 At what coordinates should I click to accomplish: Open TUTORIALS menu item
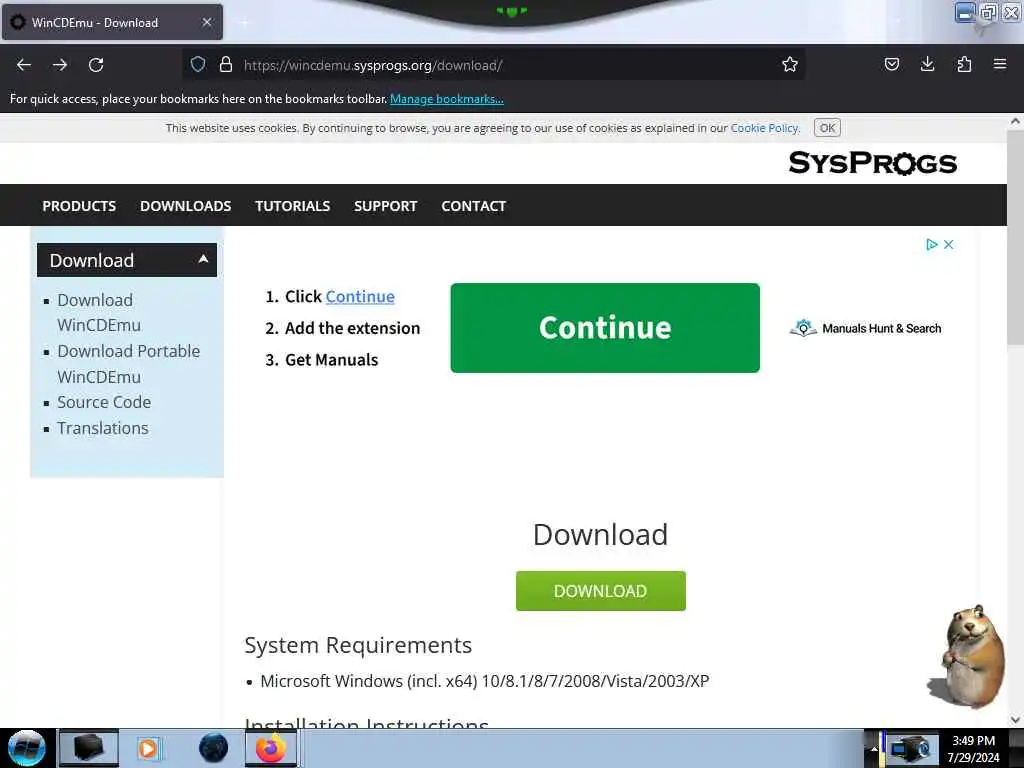[293, 206]
